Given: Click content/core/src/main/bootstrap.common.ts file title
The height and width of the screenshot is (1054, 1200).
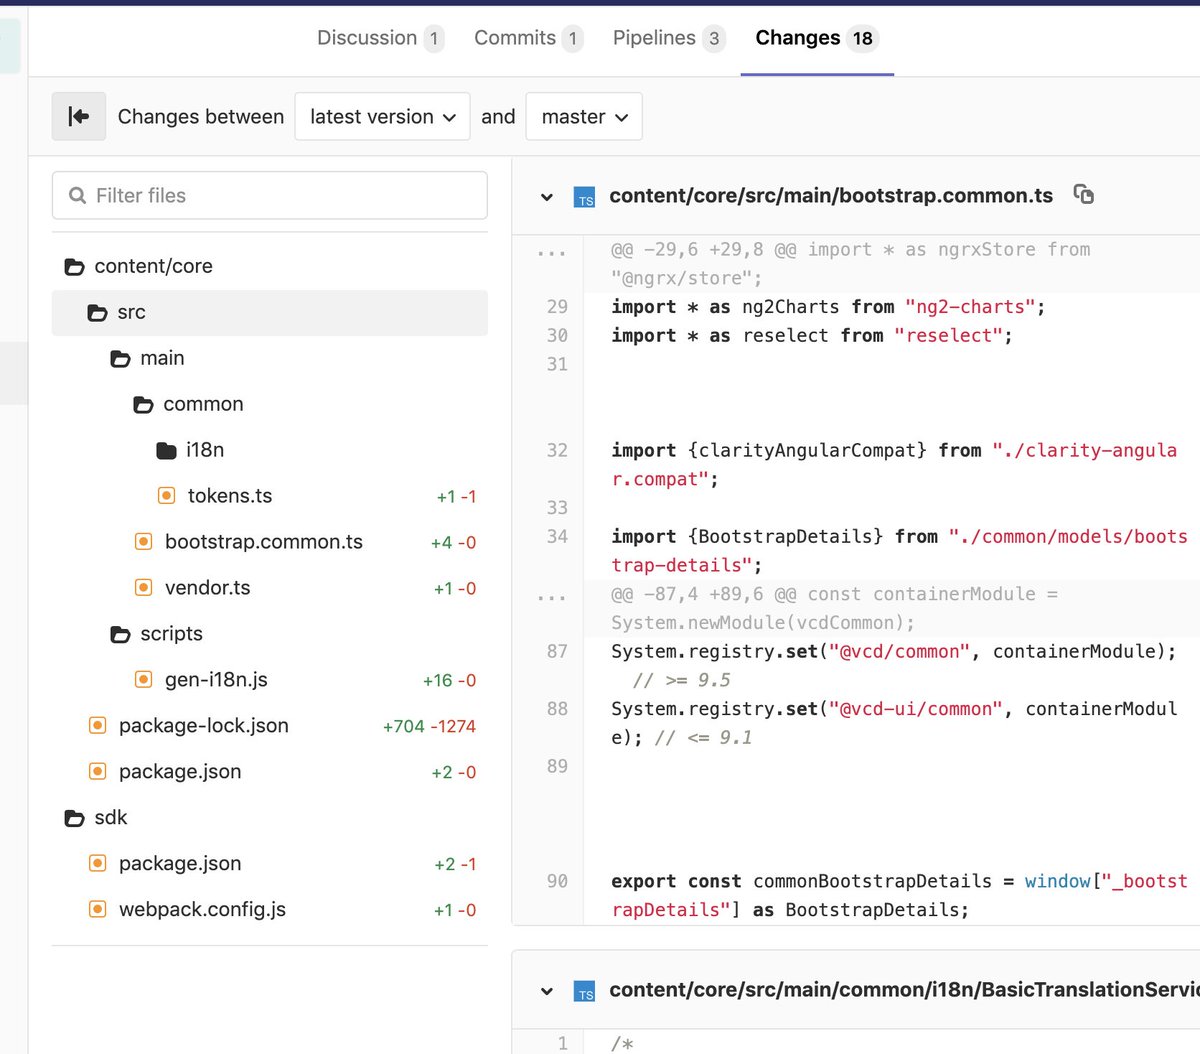Looking at the screenshot, I should (831, 196).
